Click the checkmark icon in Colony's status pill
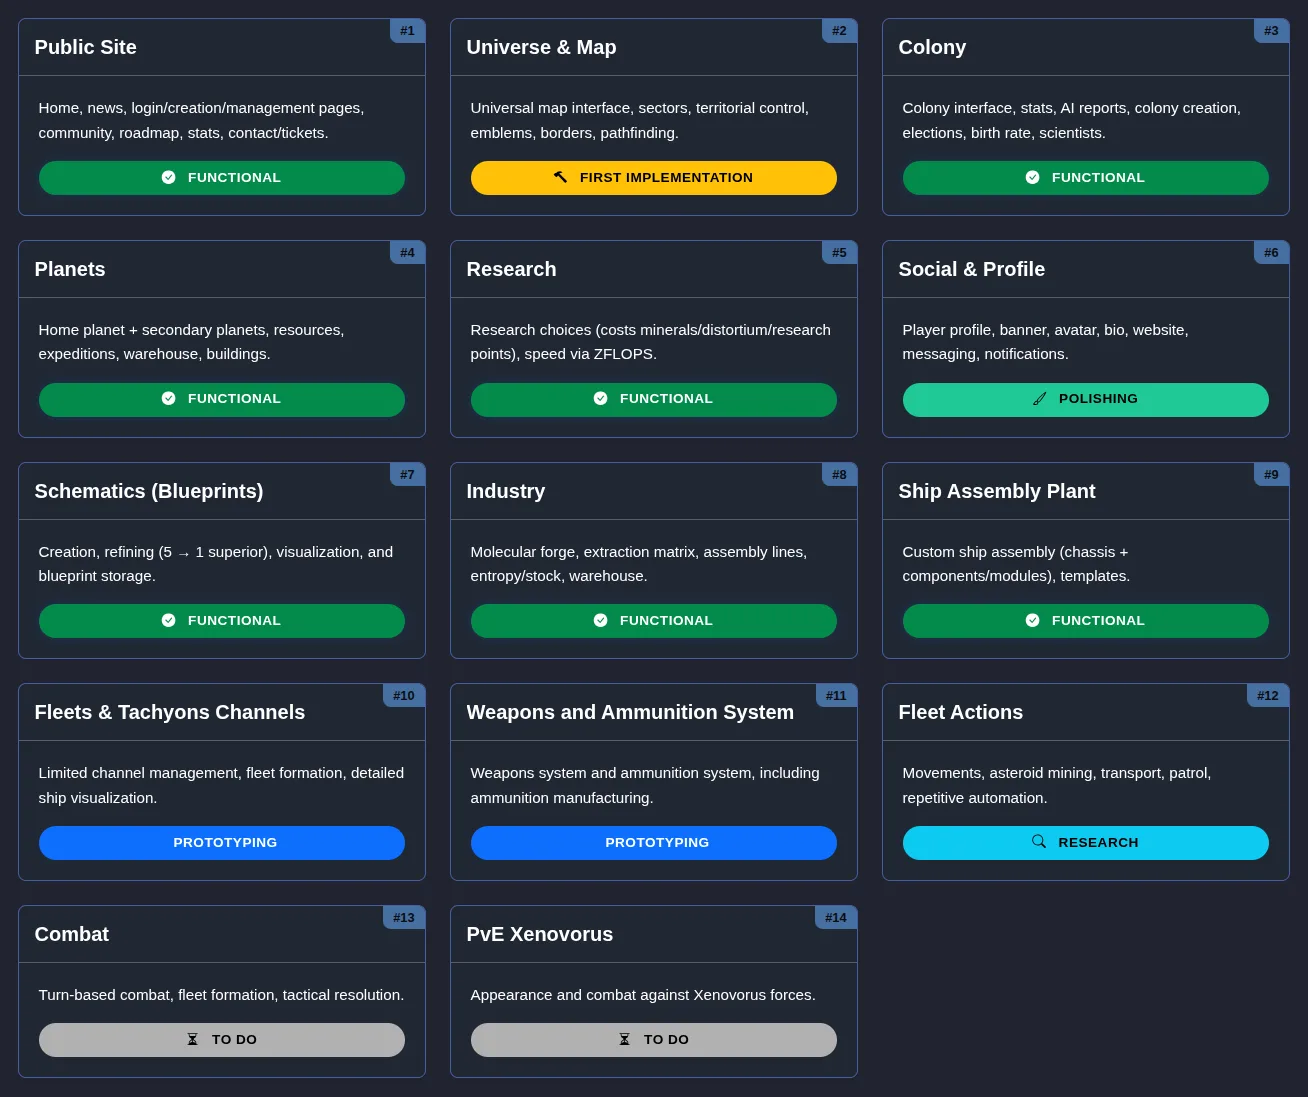This screenshot has height=1097, width=1308. click(x=1032, y=177)
